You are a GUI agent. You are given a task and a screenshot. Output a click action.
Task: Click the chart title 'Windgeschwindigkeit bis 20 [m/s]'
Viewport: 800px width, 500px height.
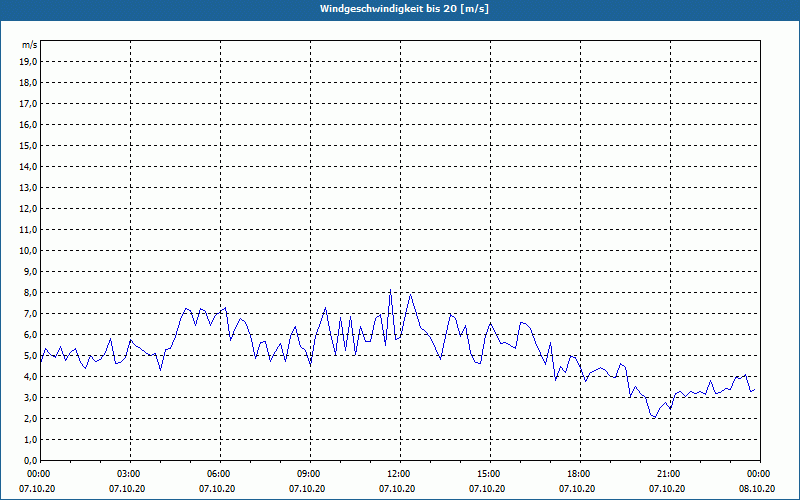click(x=404, y=9)
